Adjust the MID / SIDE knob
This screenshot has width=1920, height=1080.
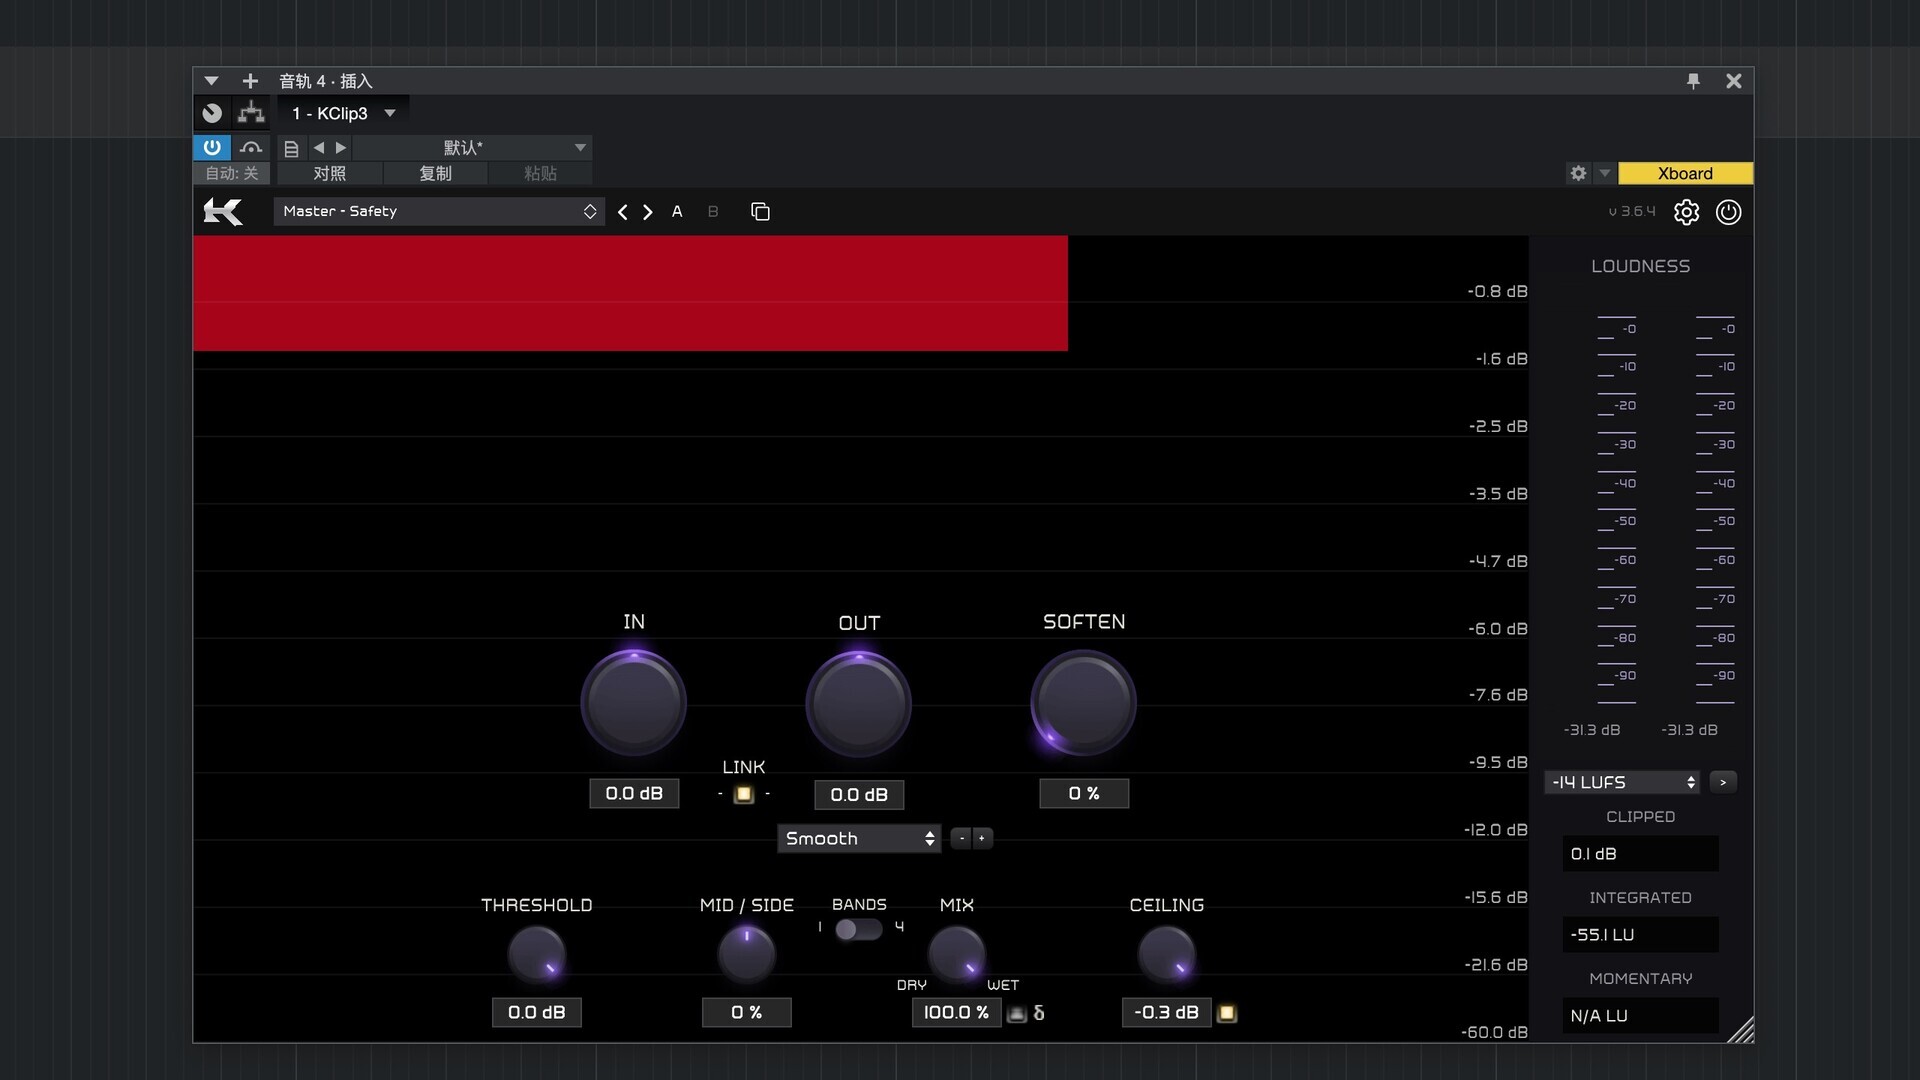pyautogui.click(x=747, y=954)
